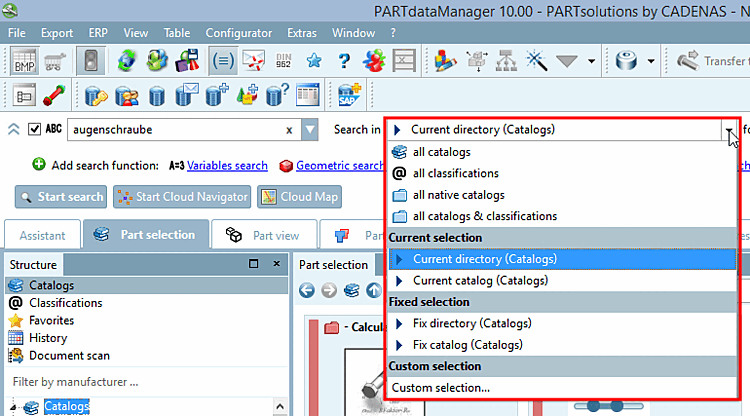Open the search term history dropdown
The image size is (750, 416).
(x=310, y=130)
